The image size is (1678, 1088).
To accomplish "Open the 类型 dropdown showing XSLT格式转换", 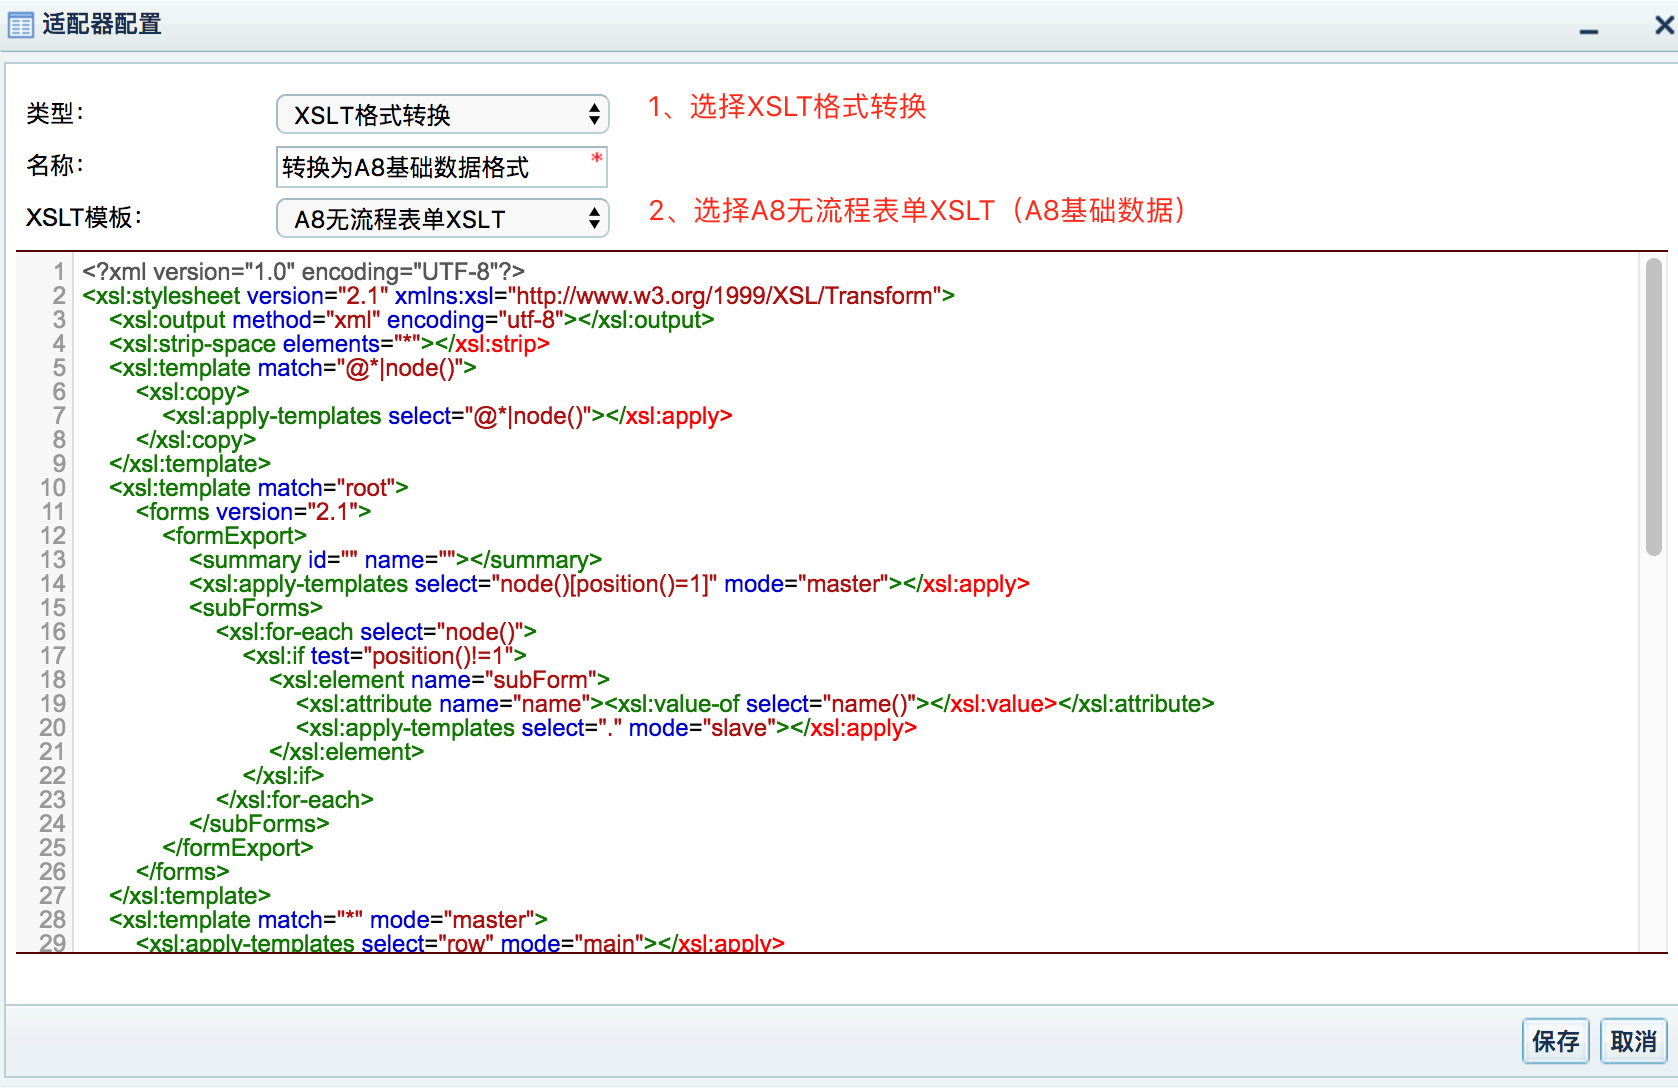I will (442, 115).
